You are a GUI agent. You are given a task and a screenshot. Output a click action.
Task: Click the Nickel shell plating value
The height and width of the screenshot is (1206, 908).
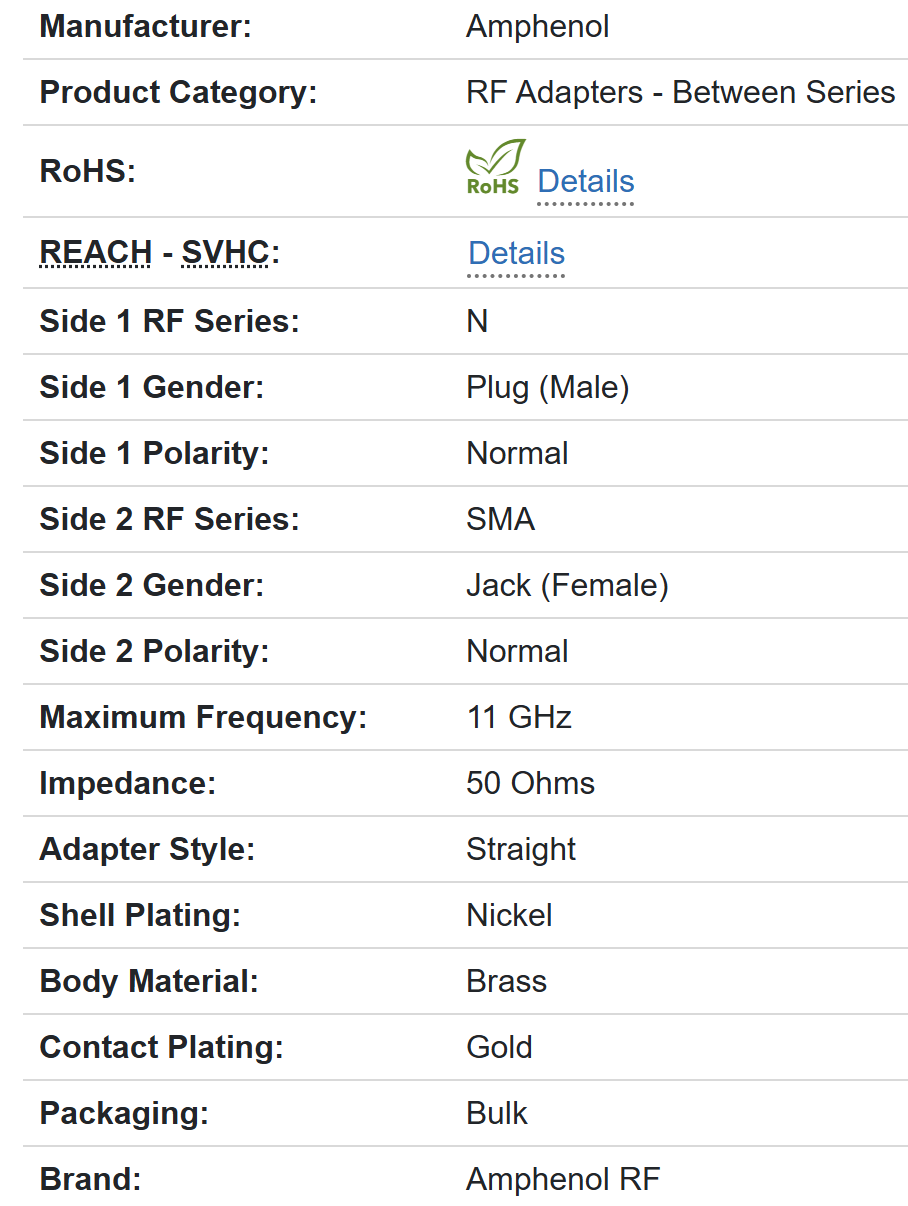[509, 916]
